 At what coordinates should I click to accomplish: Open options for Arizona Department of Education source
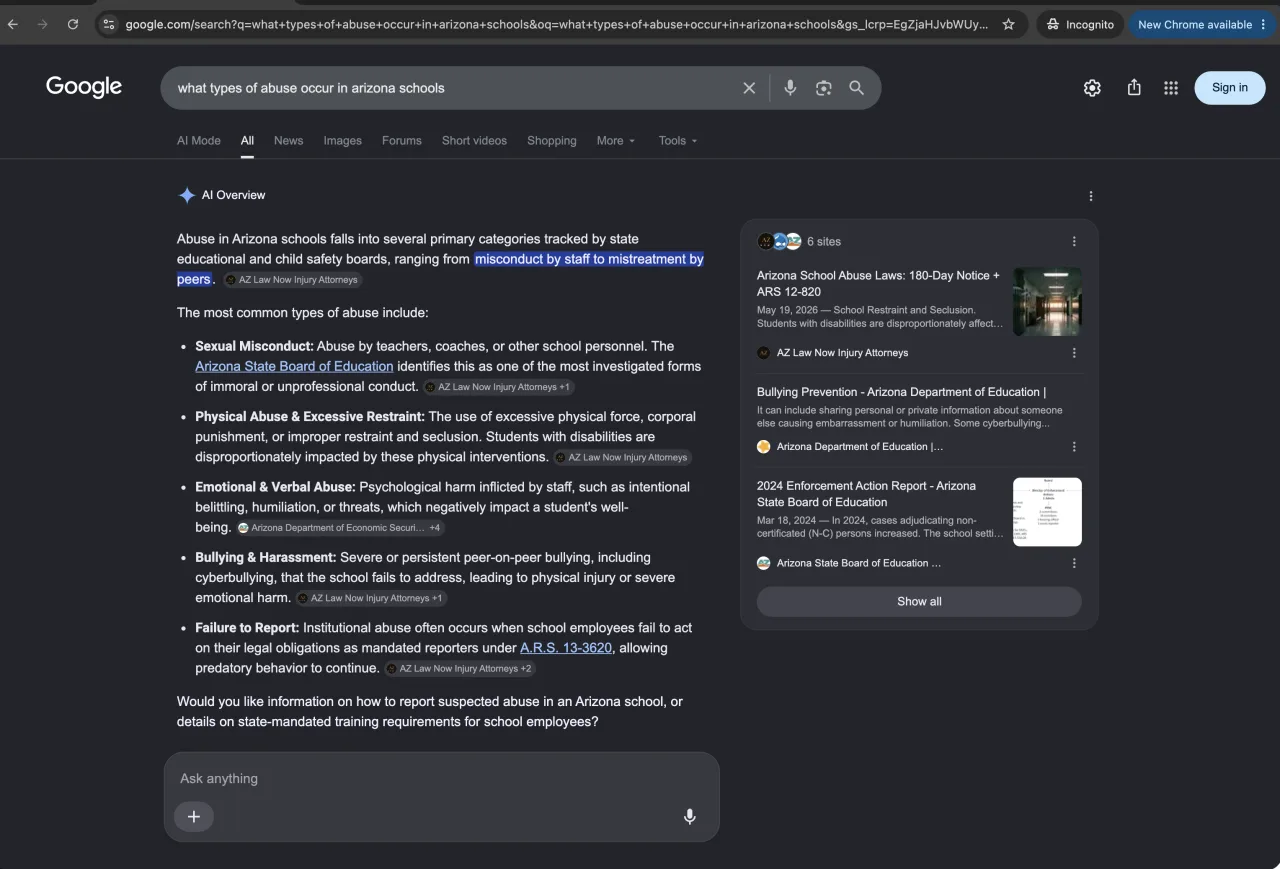click(1074, 447)
